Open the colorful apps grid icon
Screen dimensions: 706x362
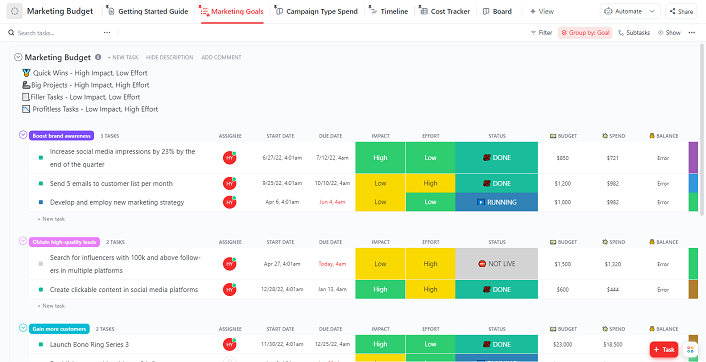[x=690, y=349]
